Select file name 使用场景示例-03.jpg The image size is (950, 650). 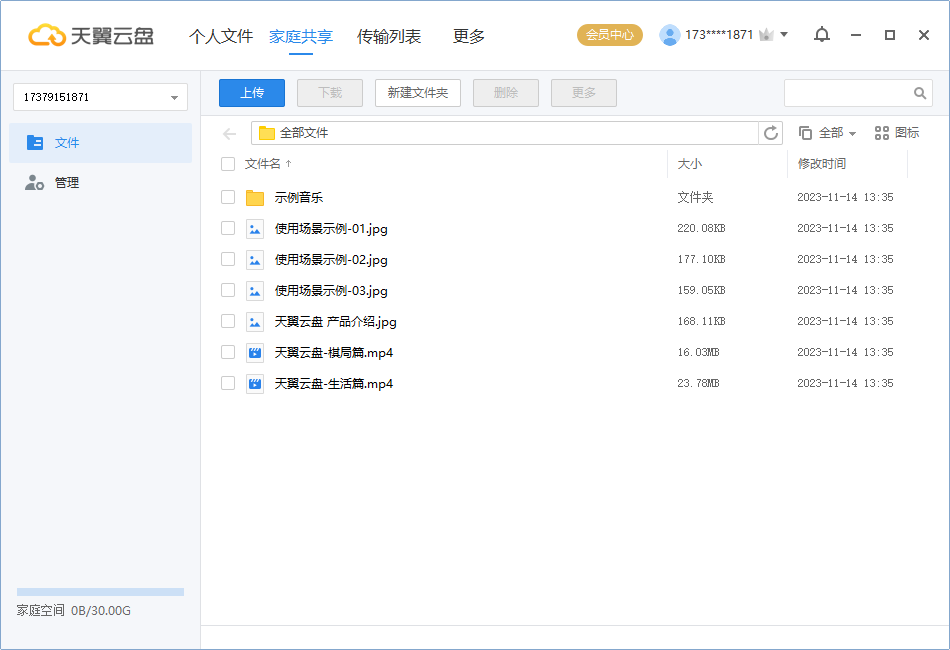click(331, 291)
